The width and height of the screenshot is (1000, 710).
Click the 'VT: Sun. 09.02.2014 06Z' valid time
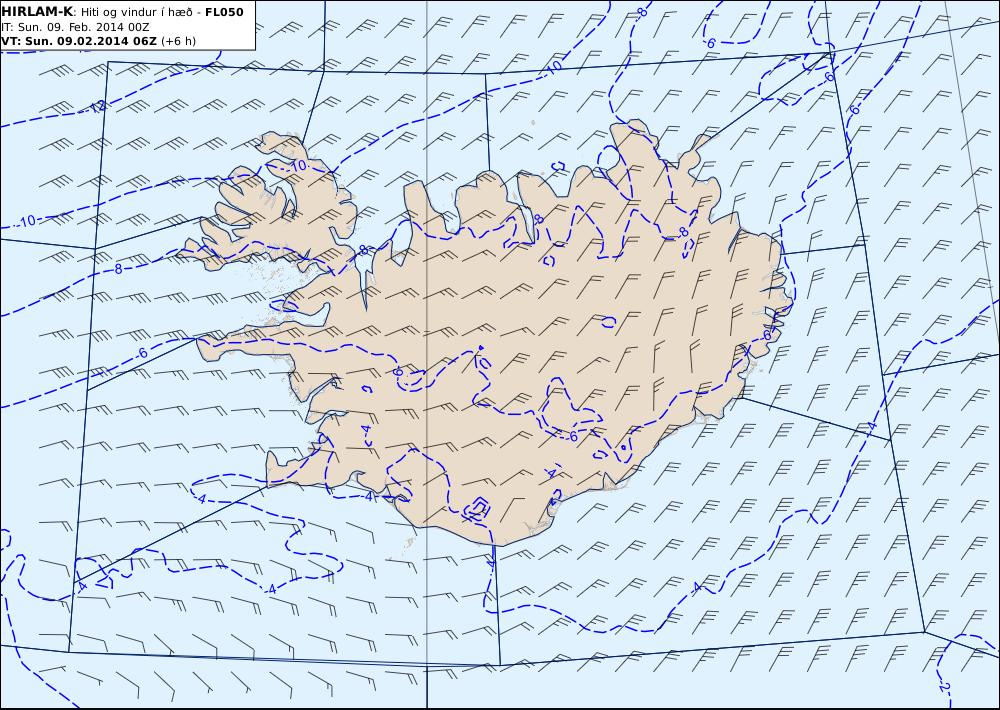(78, 41)
